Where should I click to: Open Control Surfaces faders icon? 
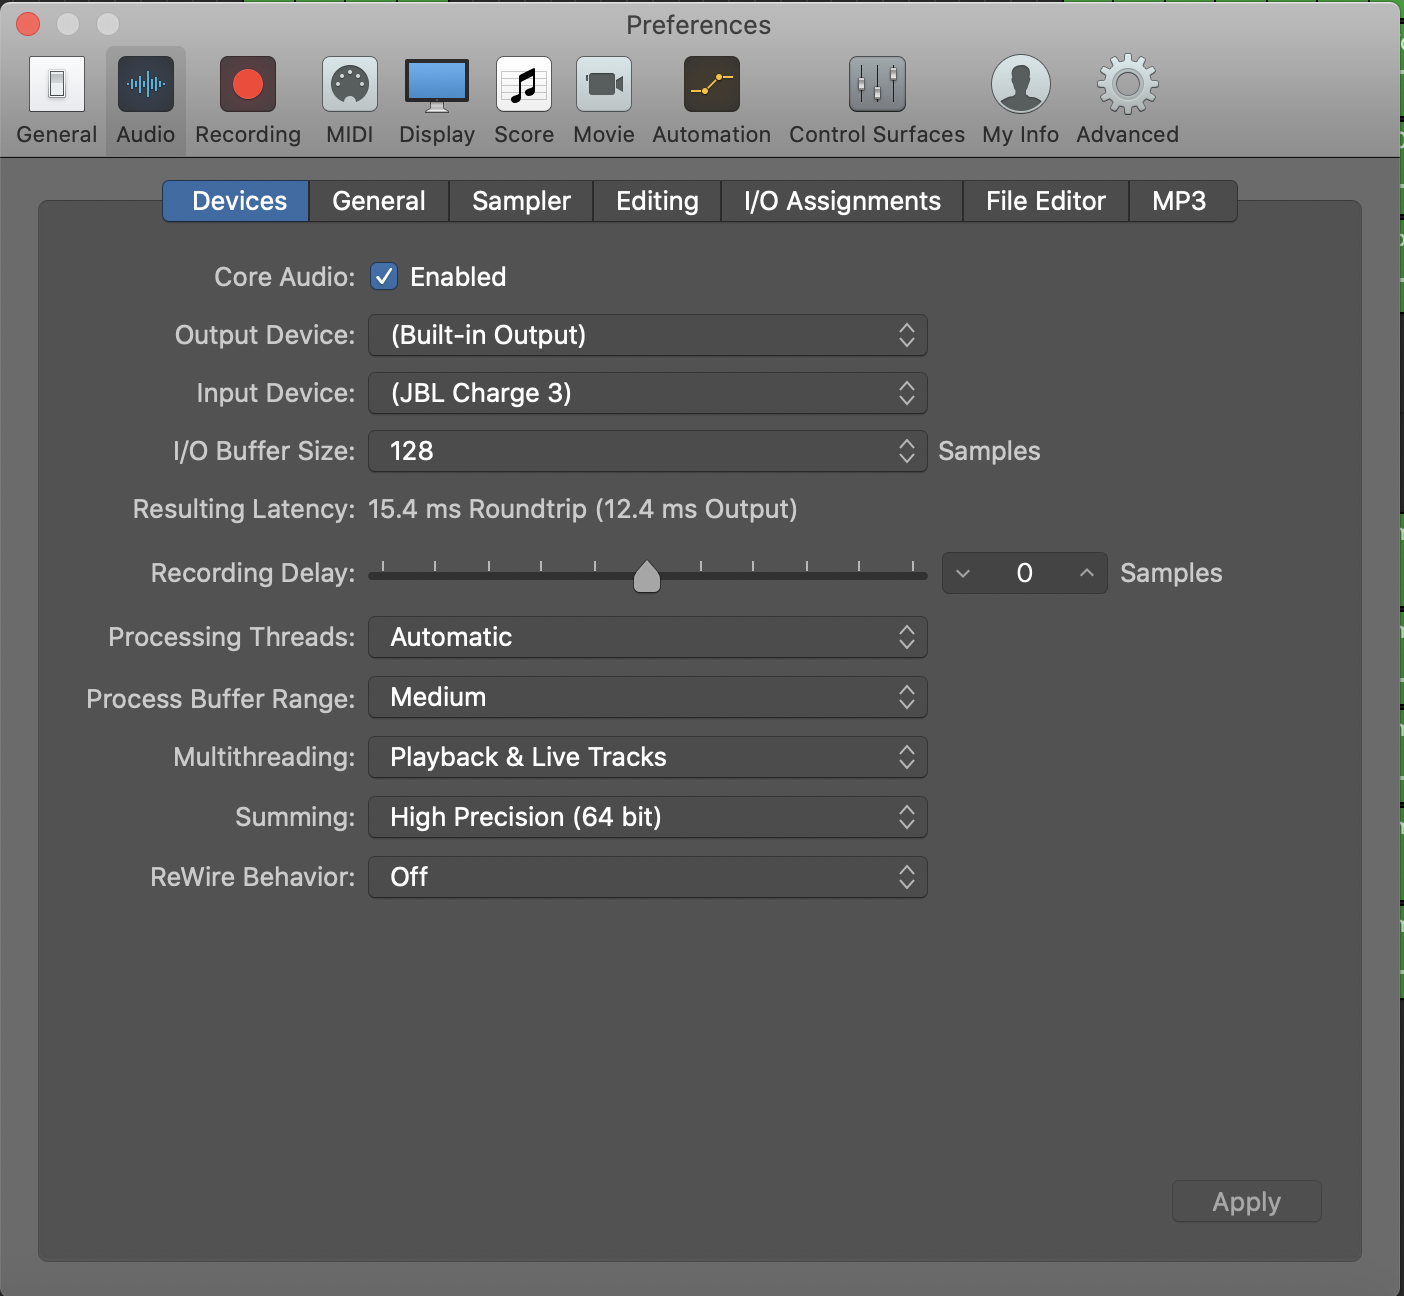pyautogui.click(x=877, y=84)
